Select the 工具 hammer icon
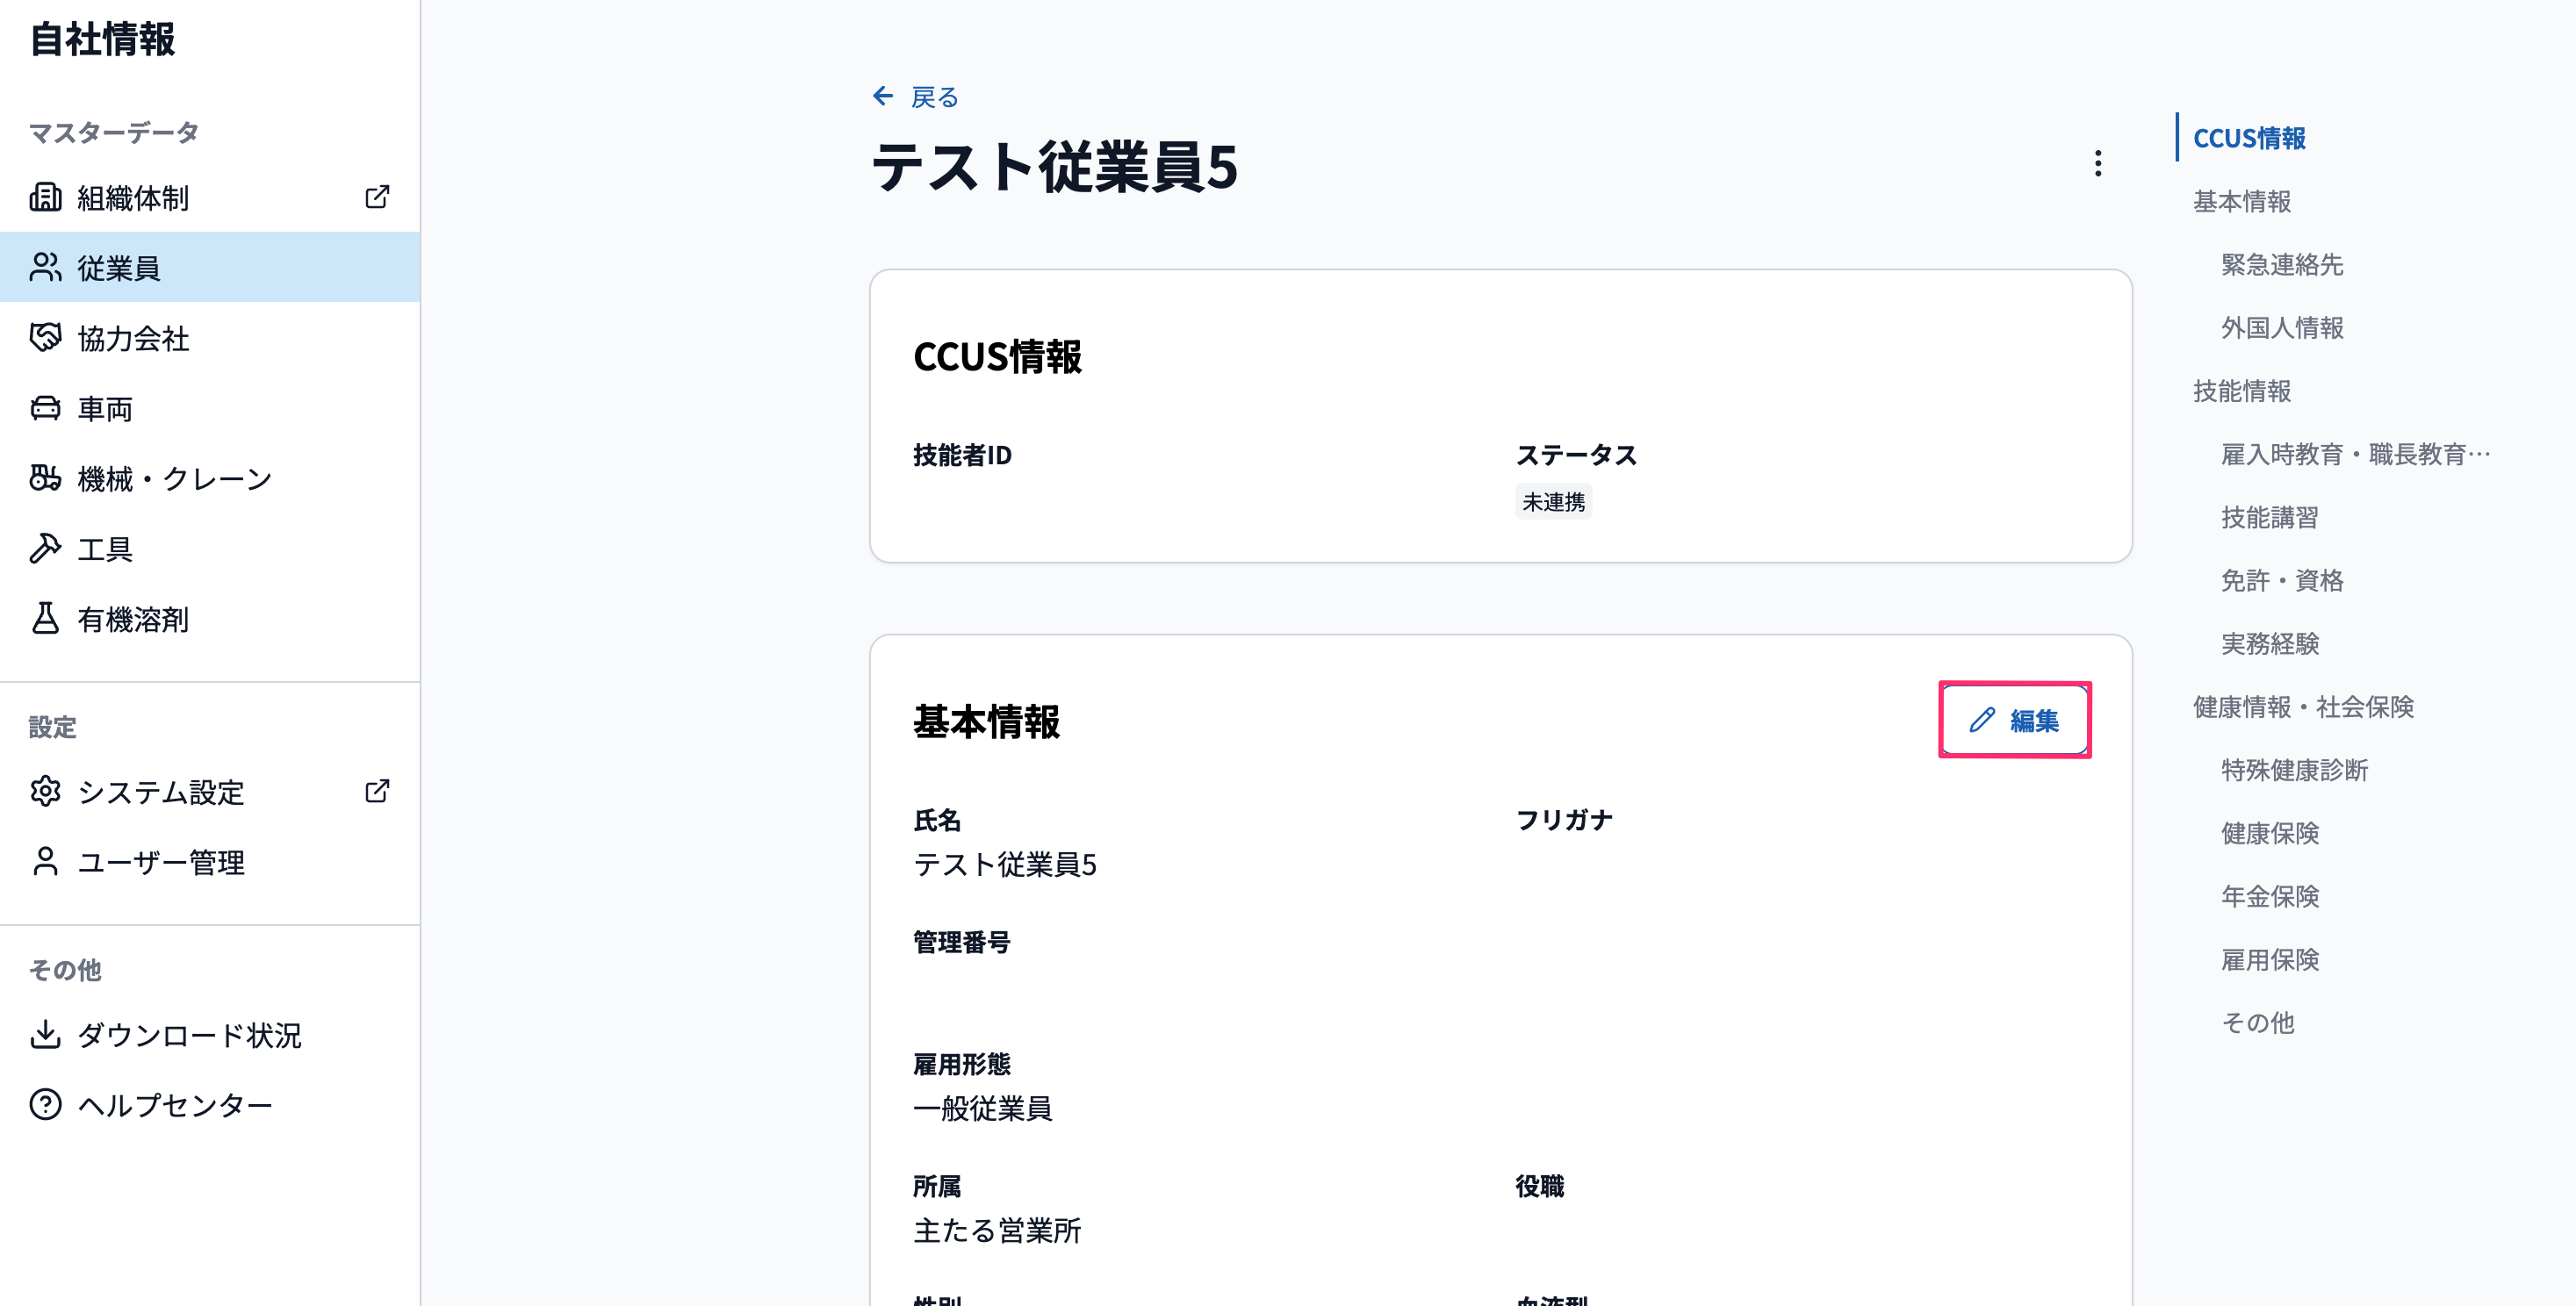The width and height of the screenshot is (2576, 1306). coord(45,548)
